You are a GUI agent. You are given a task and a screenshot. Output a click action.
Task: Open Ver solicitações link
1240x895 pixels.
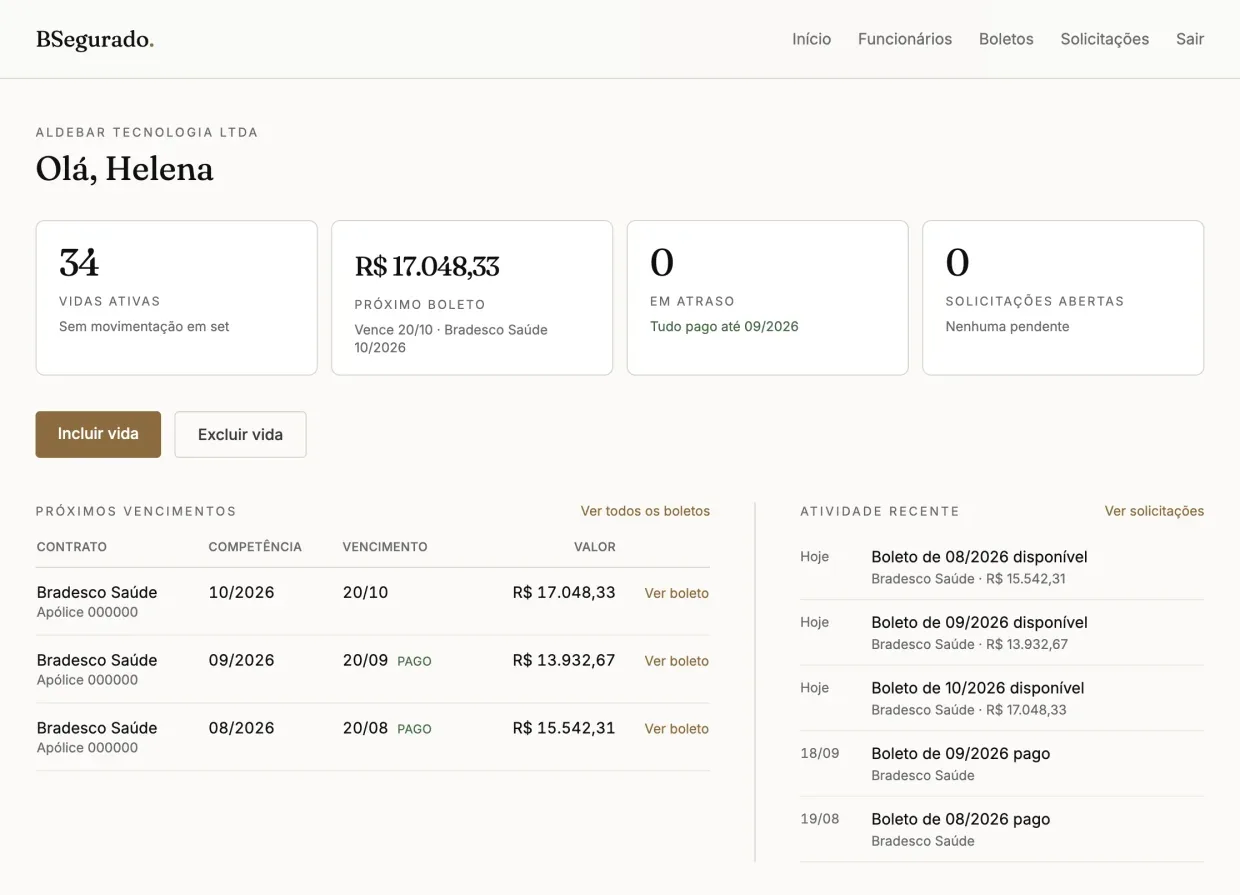(1154, 511)
